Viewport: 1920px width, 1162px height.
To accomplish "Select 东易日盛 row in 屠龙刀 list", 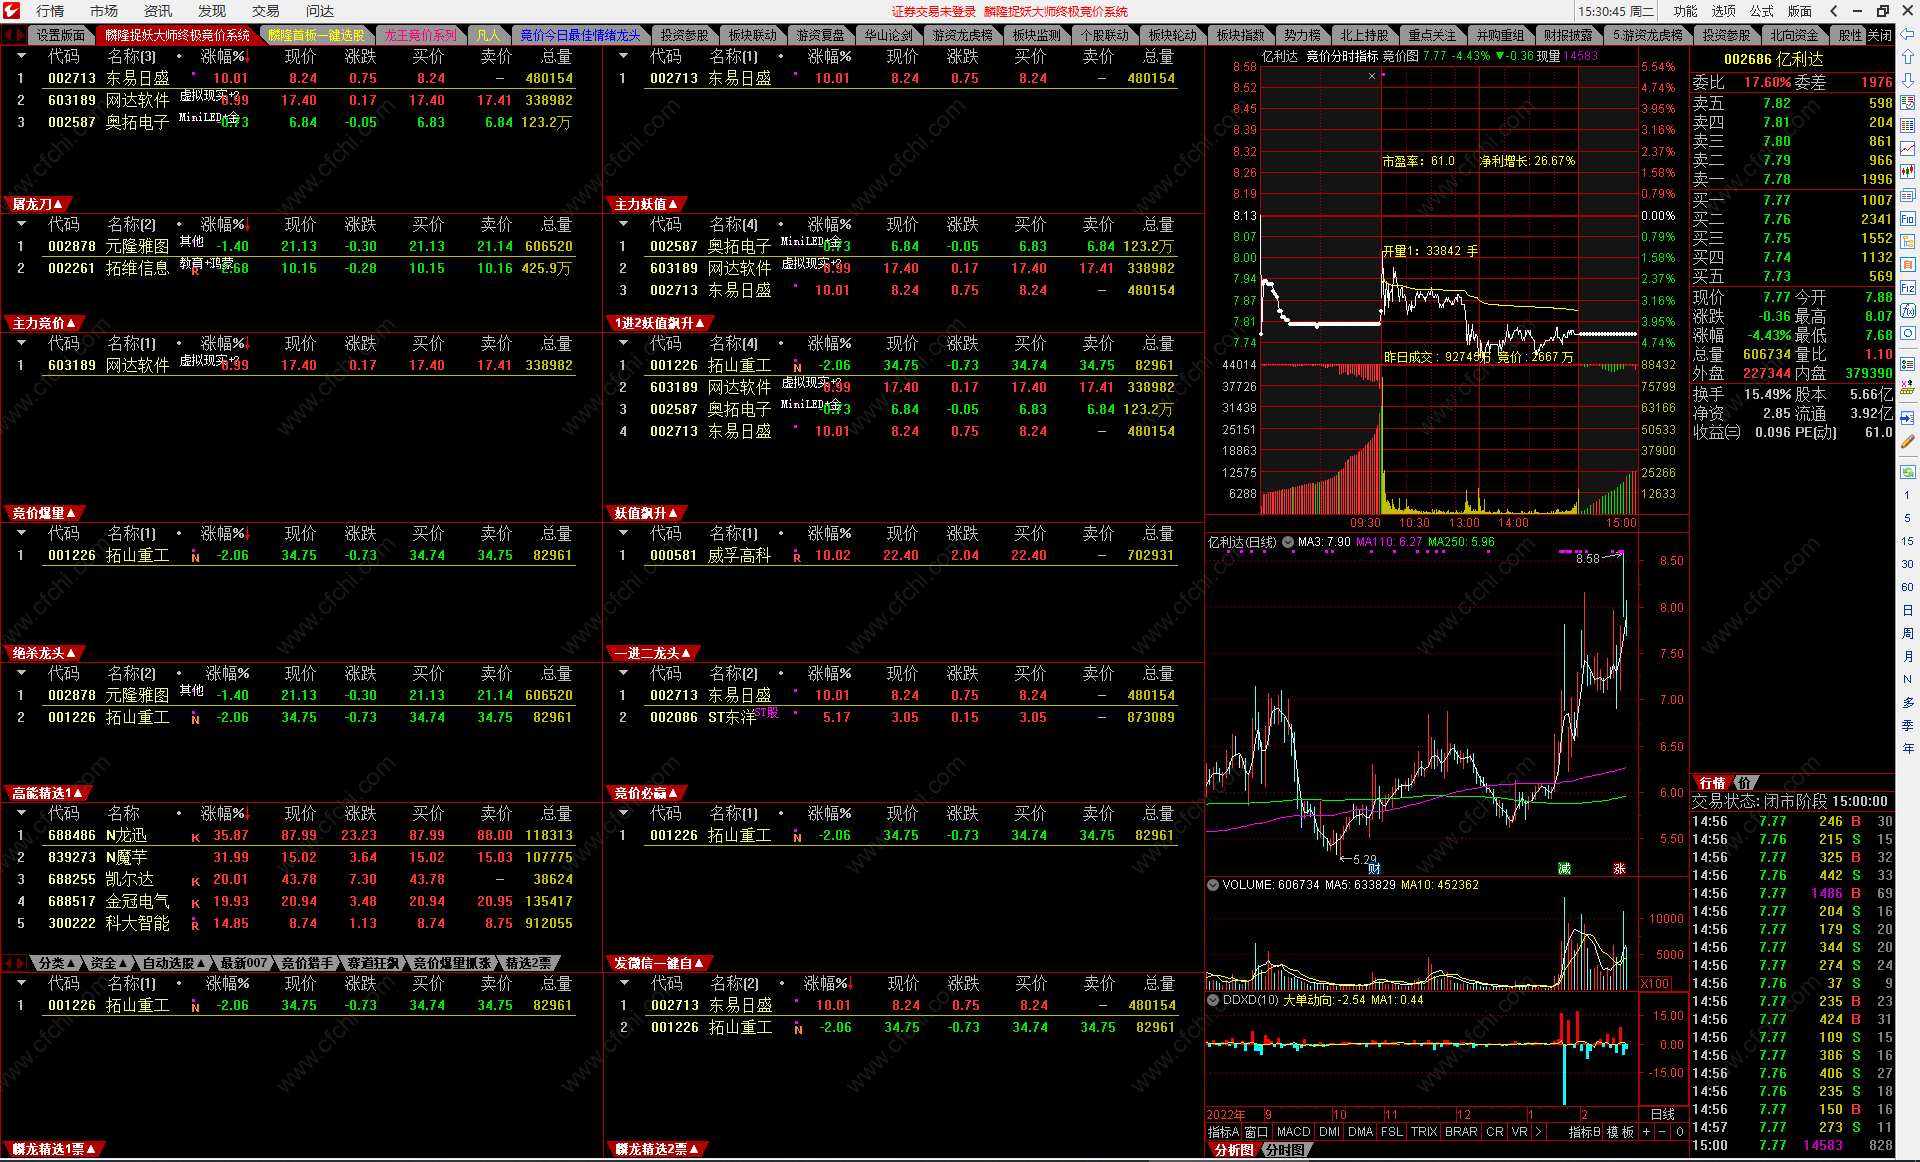I will click(137, 78).
